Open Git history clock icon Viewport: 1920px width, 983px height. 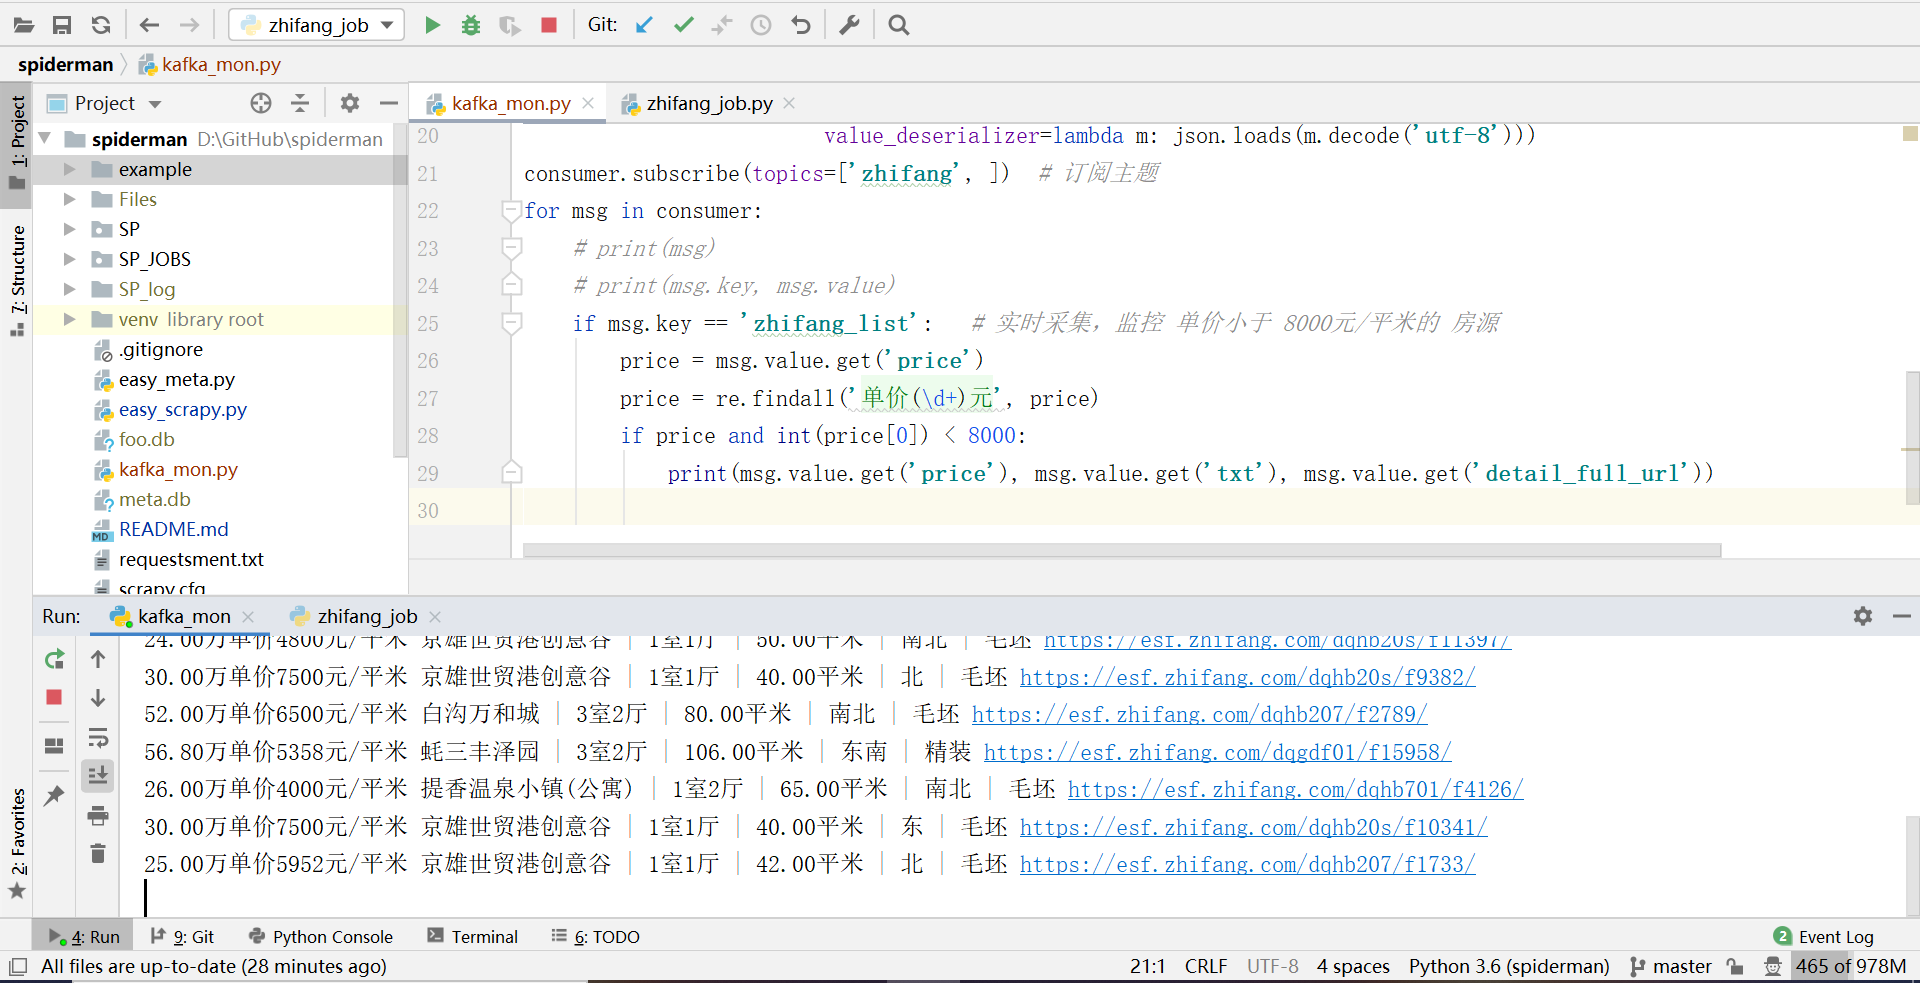[761, 25]
